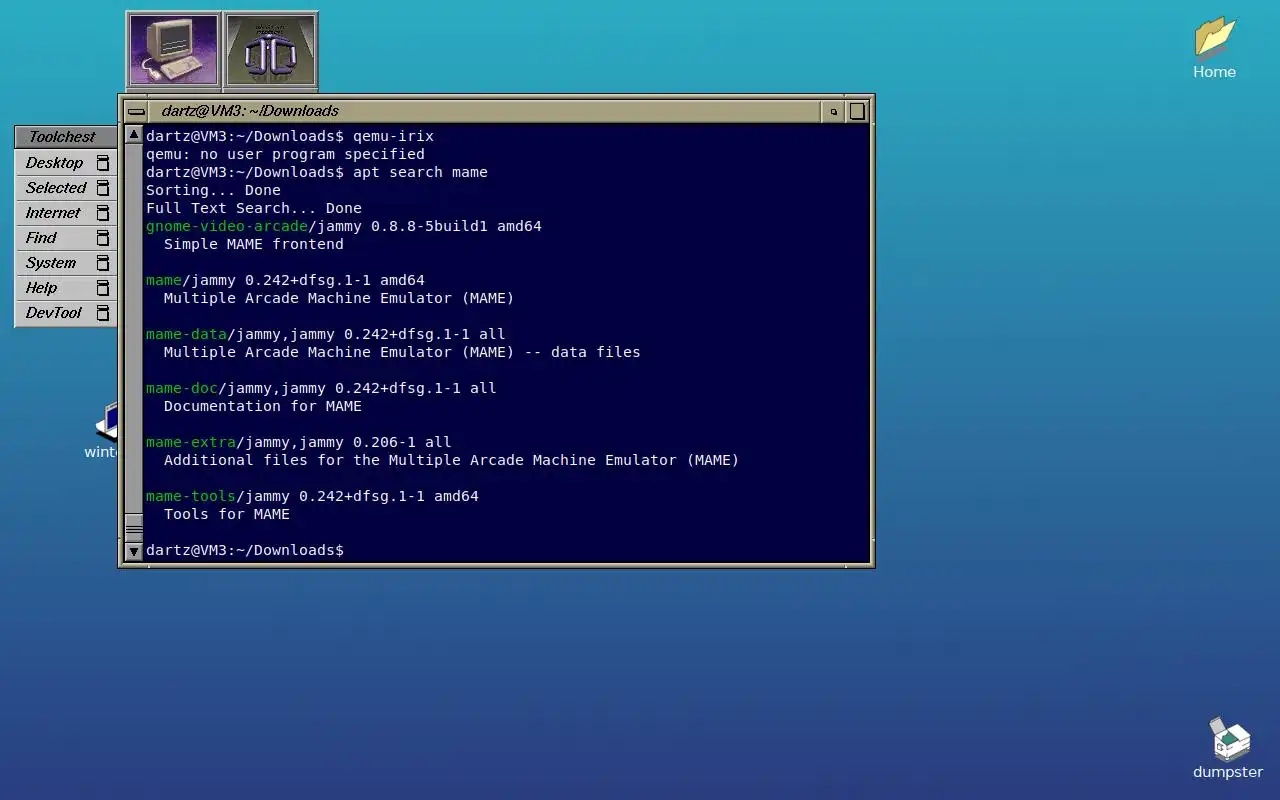Viewport: 1280px width, 800px height.
Task: Open the partially hidden winterm desktop icon
Action: click(104, 430)
